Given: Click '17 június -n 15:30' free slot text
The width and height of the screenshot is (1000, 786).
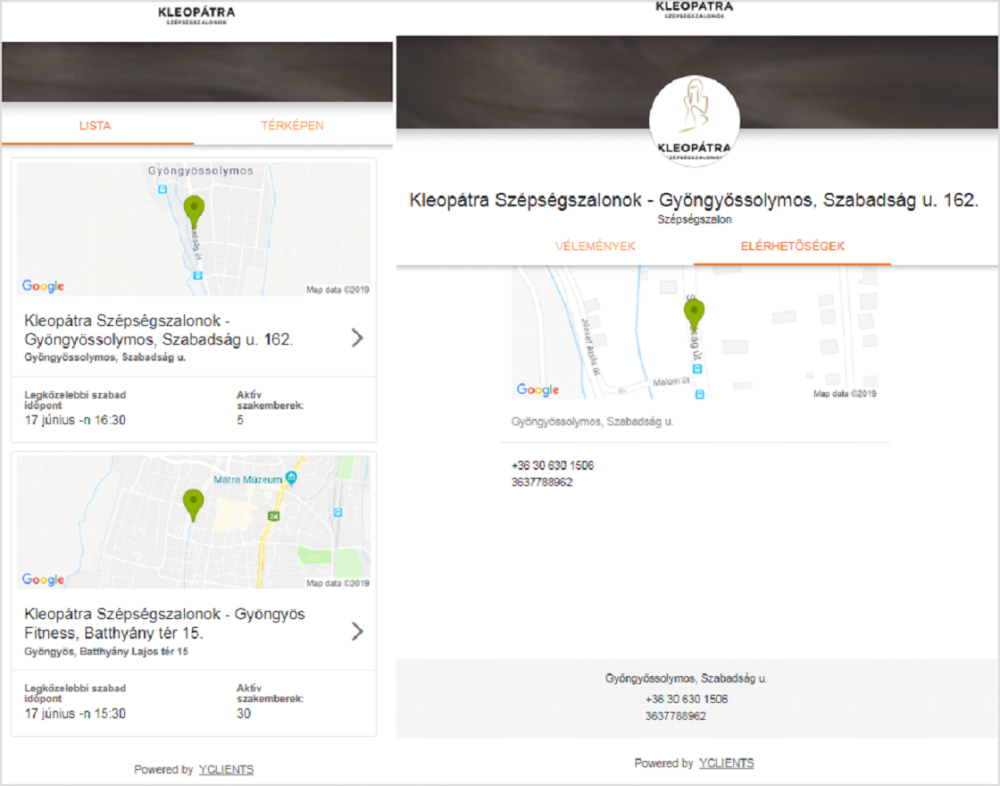Looking at the screenshot, I should tap(75, 713).
